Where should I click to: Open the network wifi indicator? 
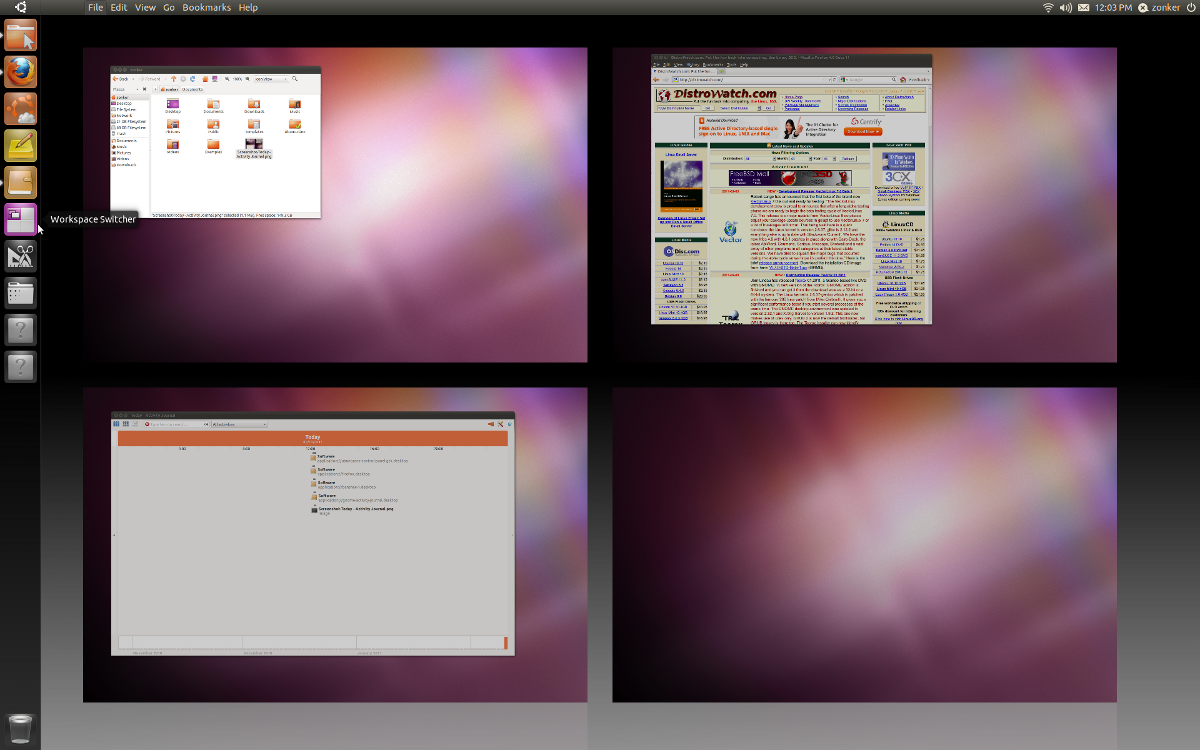1048,7
